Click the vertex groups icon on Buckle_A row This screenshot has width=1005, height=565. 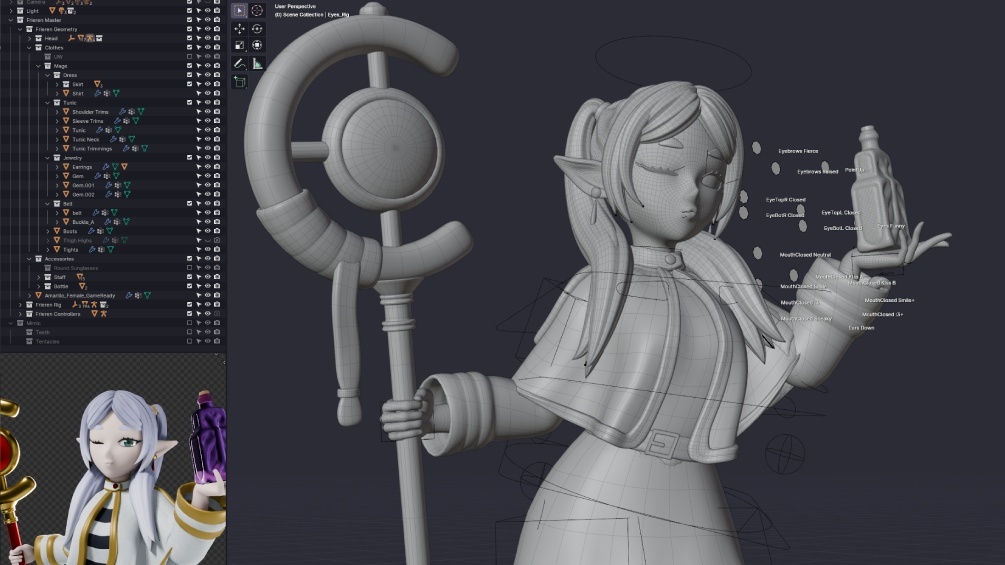116,222
